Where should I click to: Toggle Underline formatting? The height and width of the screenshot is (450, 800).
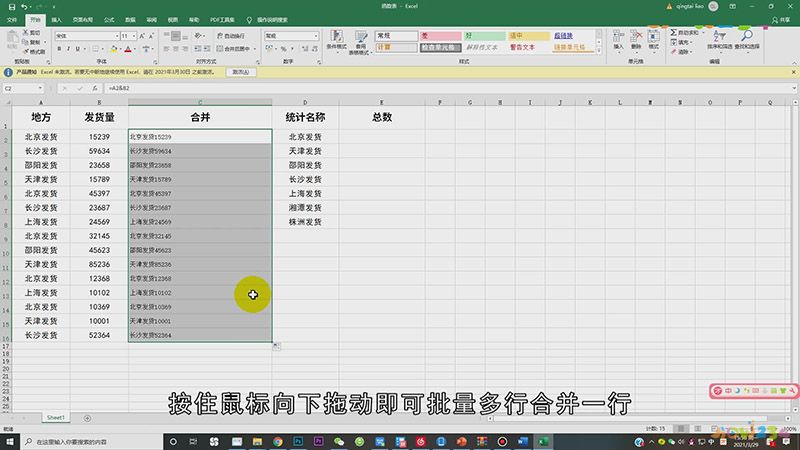pos(78,49)
